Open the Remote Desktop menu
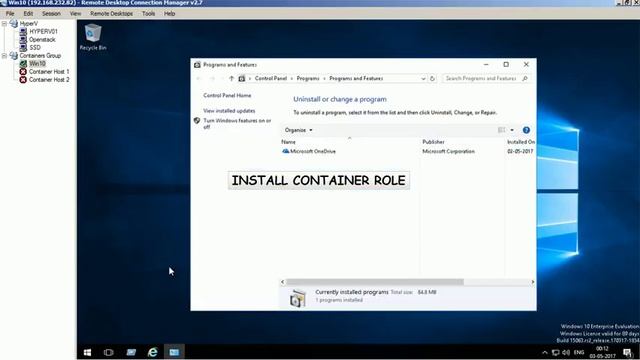The width and height of the screenshot is (640, 360). point(111,13)
